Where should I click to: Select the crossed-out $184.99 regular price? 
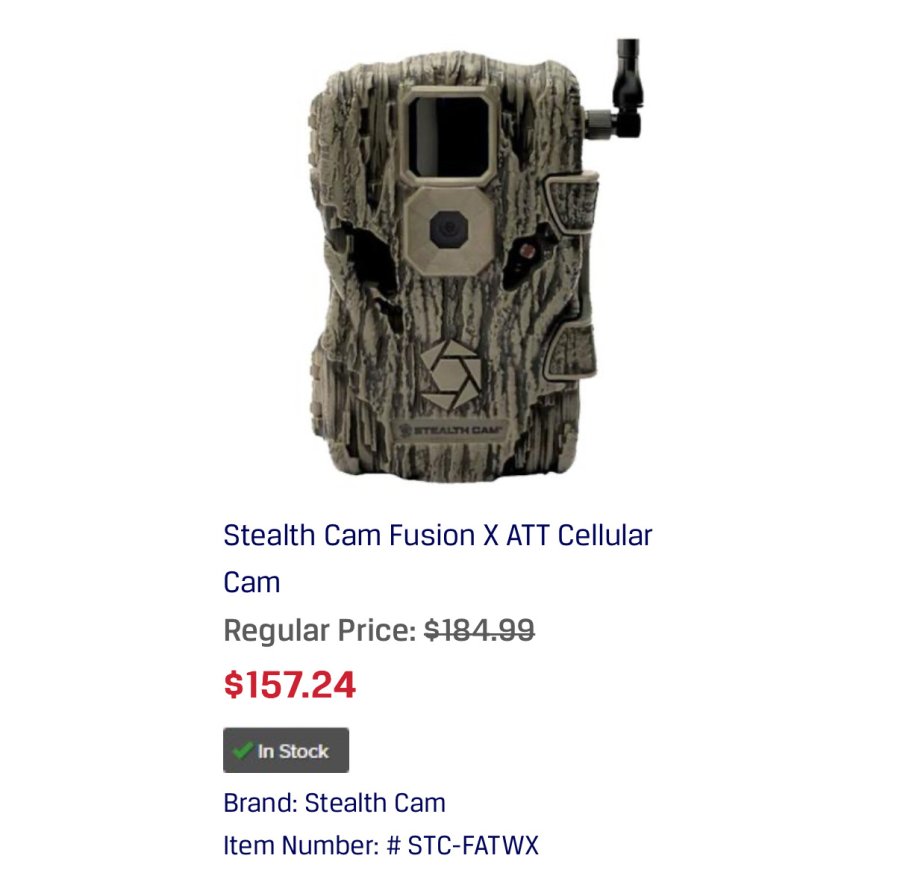pyautogui.click(x=479, y=630)
